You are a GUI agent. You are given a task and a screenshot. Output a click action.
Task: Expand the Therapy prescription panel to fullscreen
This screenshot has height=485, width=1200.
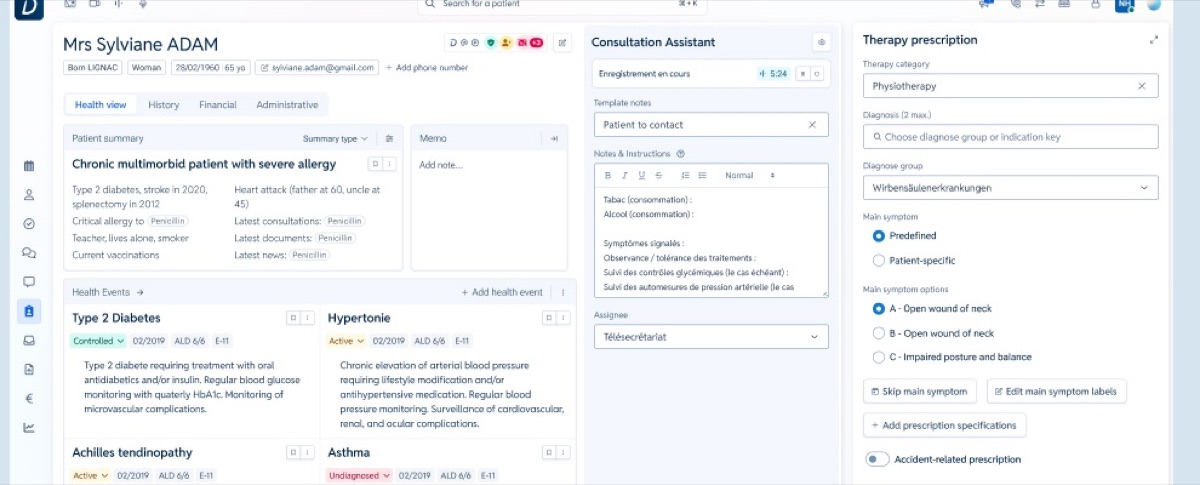coord(1154,40)
